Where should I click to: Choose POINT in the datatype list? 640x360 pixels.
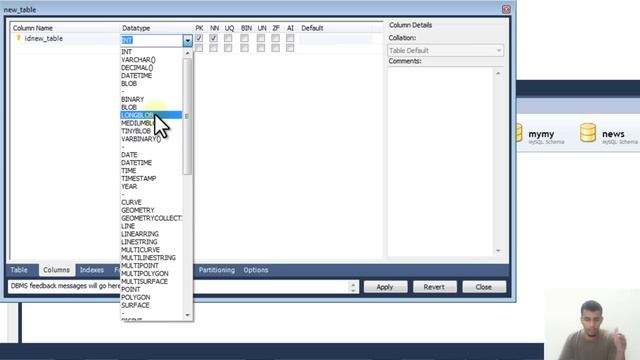[x=131, y=289]
